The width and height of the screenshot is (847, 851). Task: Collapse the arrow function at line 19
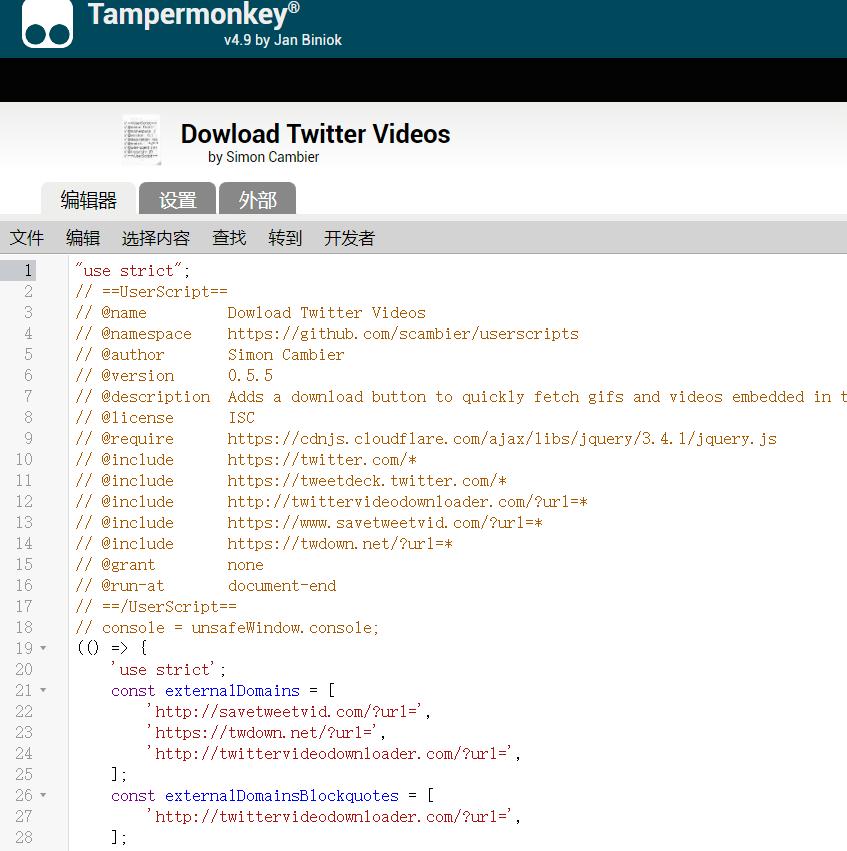(x=43, y=649)
